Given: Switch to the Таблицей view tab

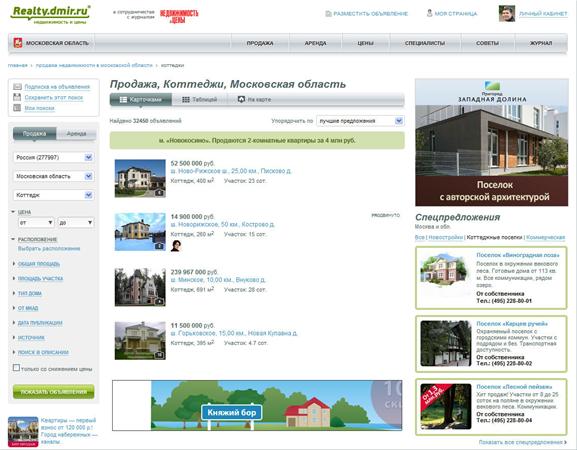Looking at the screenshot, I should point(200,99).
